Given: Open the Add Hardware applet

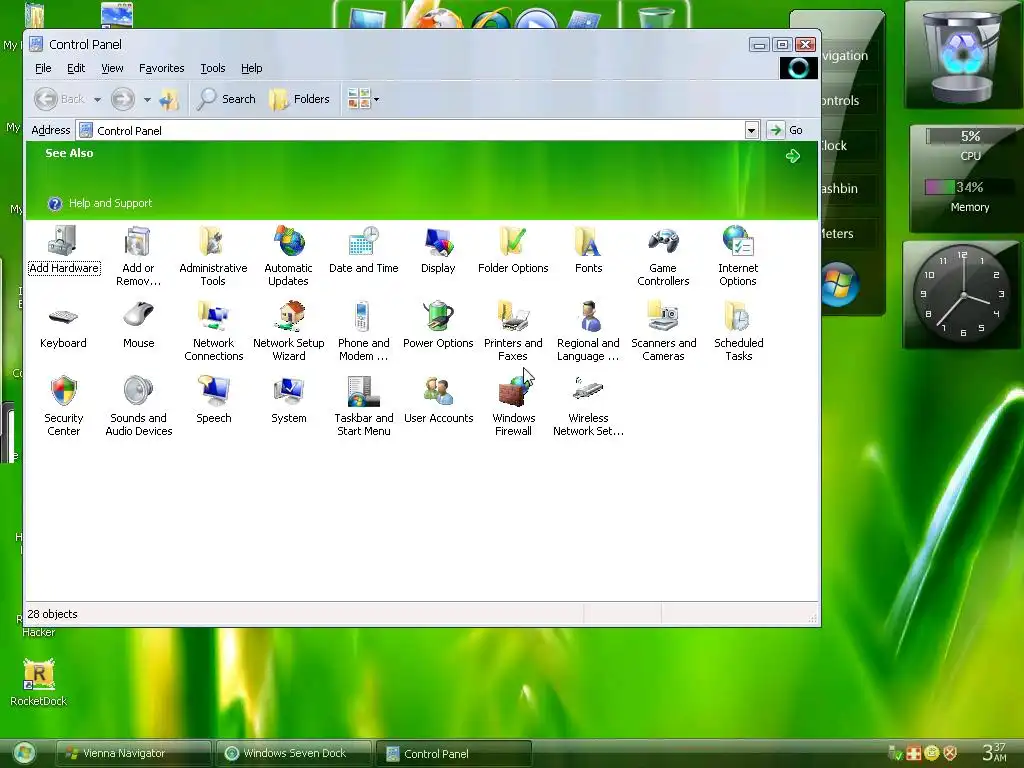Looking at the screenshot, I should pos(63,249).
